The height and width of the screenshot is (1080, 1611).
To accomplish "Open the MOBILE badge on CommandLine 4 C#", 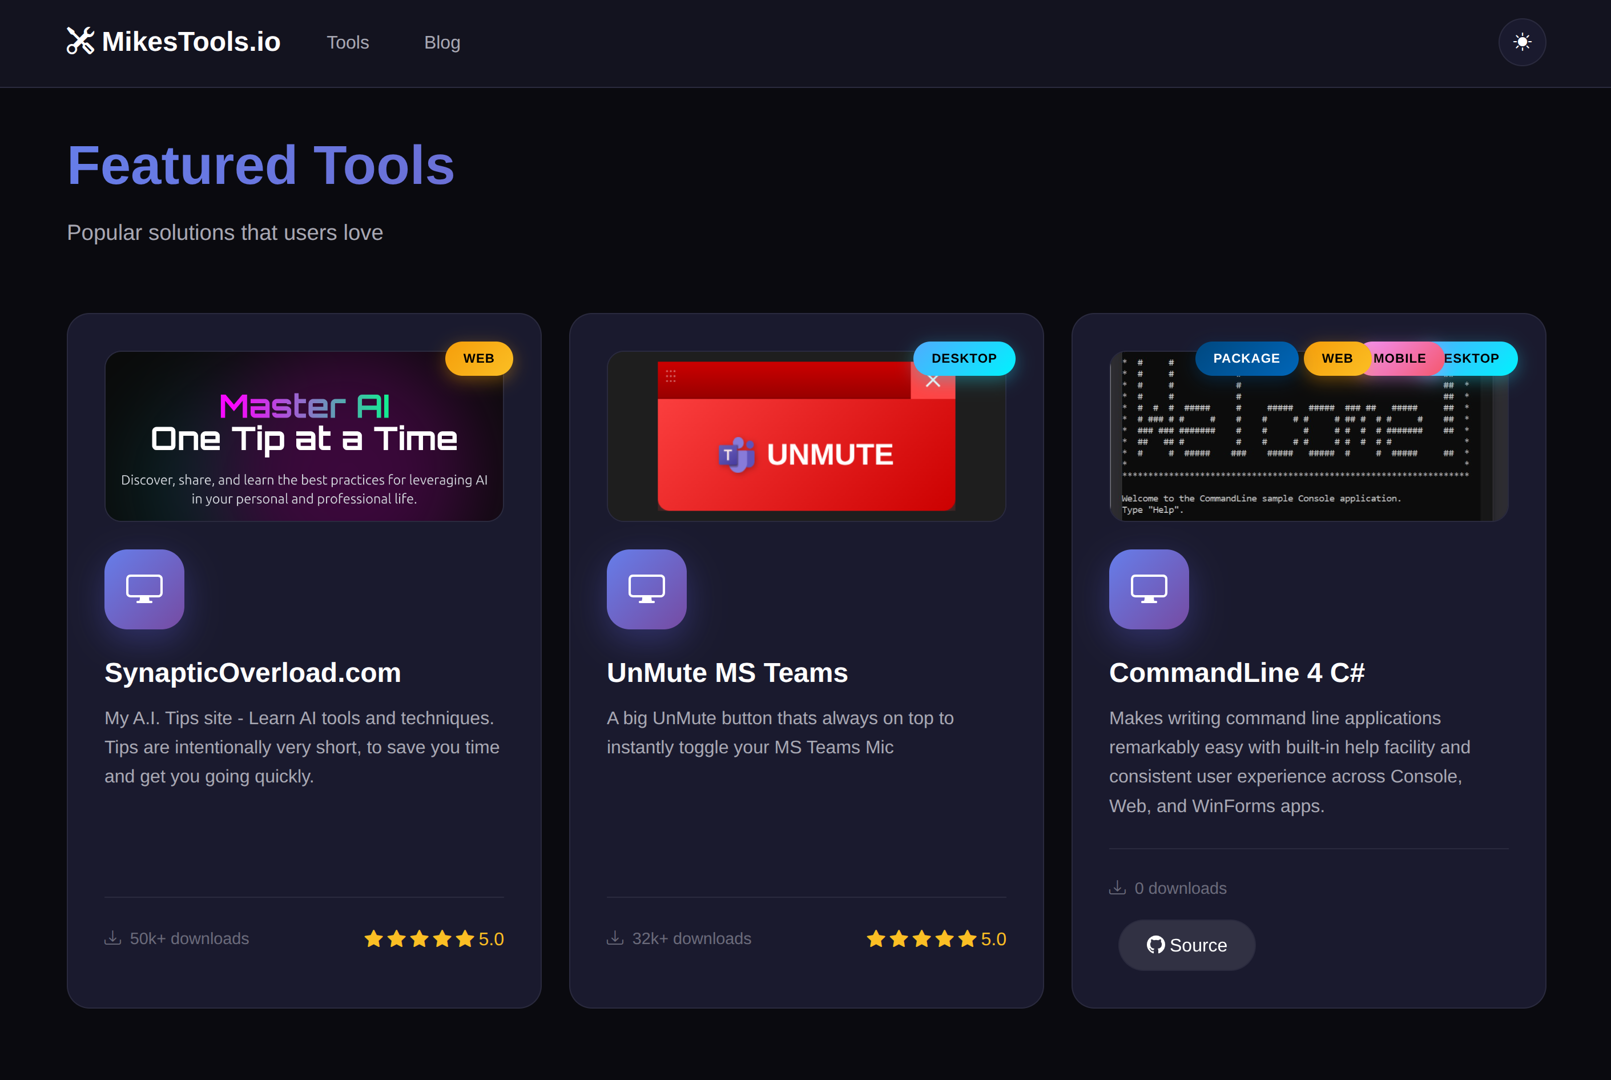I will click(x=1399, y=358).
